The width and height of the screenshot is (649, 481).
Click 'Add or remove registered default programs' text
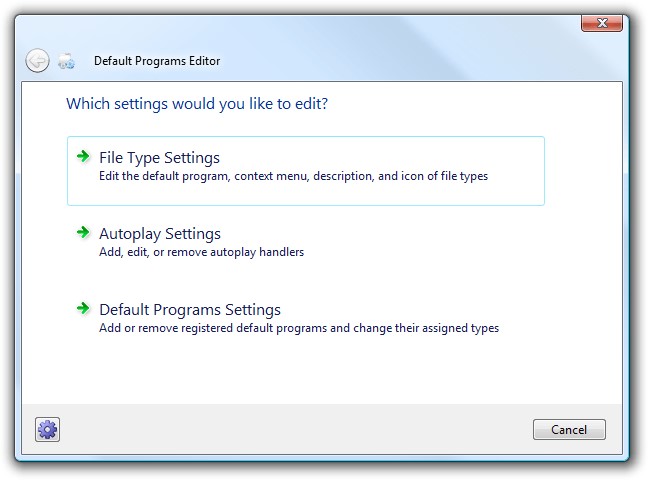click(298, 328)
